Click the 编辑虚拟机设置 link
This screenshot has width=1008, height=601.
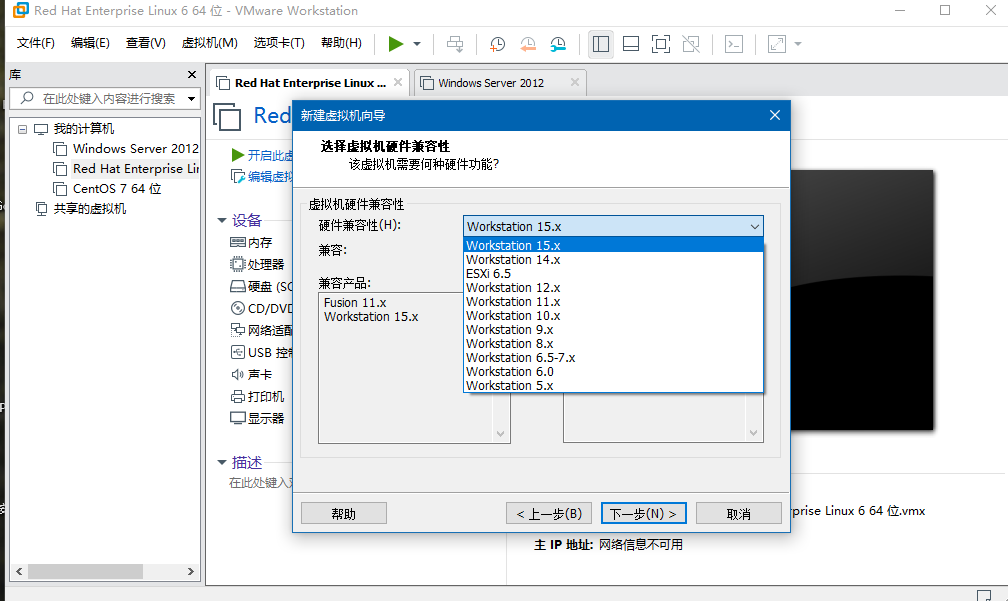pos(262,176)
